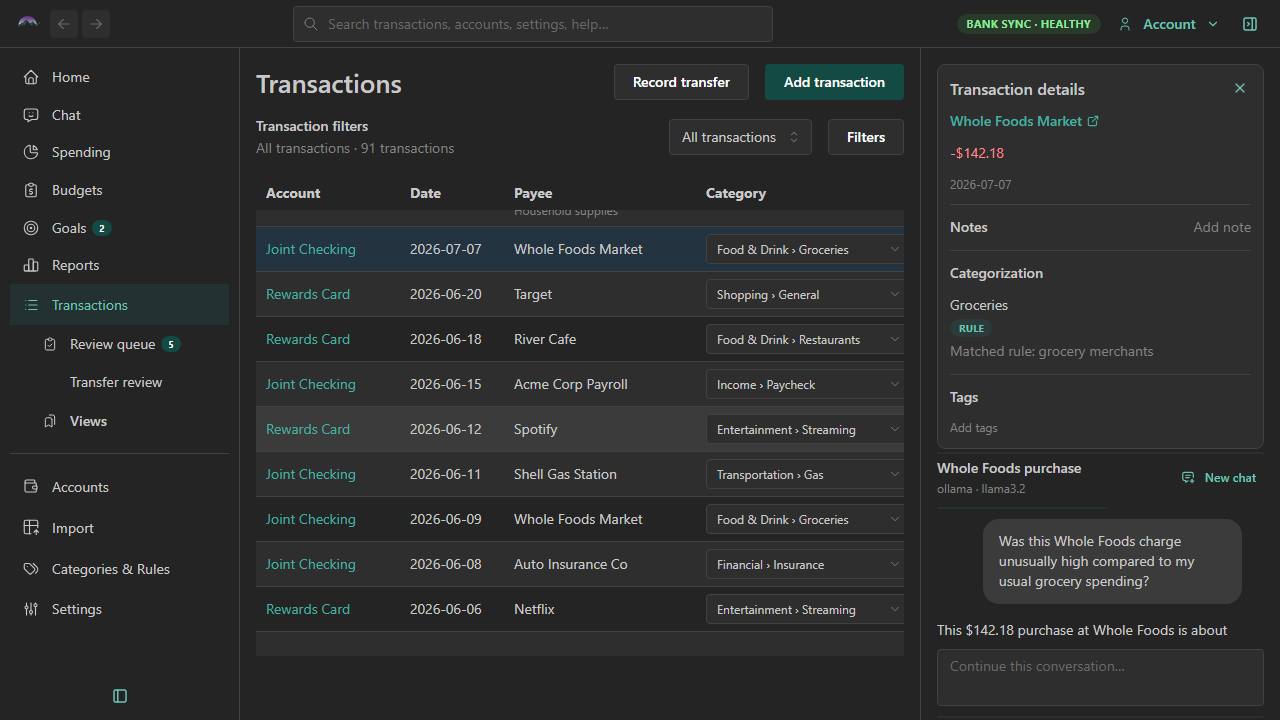Open Chat in the sidebar
Screen dimensions: 1280x720
pyautogui.click(x=119, y=115)
